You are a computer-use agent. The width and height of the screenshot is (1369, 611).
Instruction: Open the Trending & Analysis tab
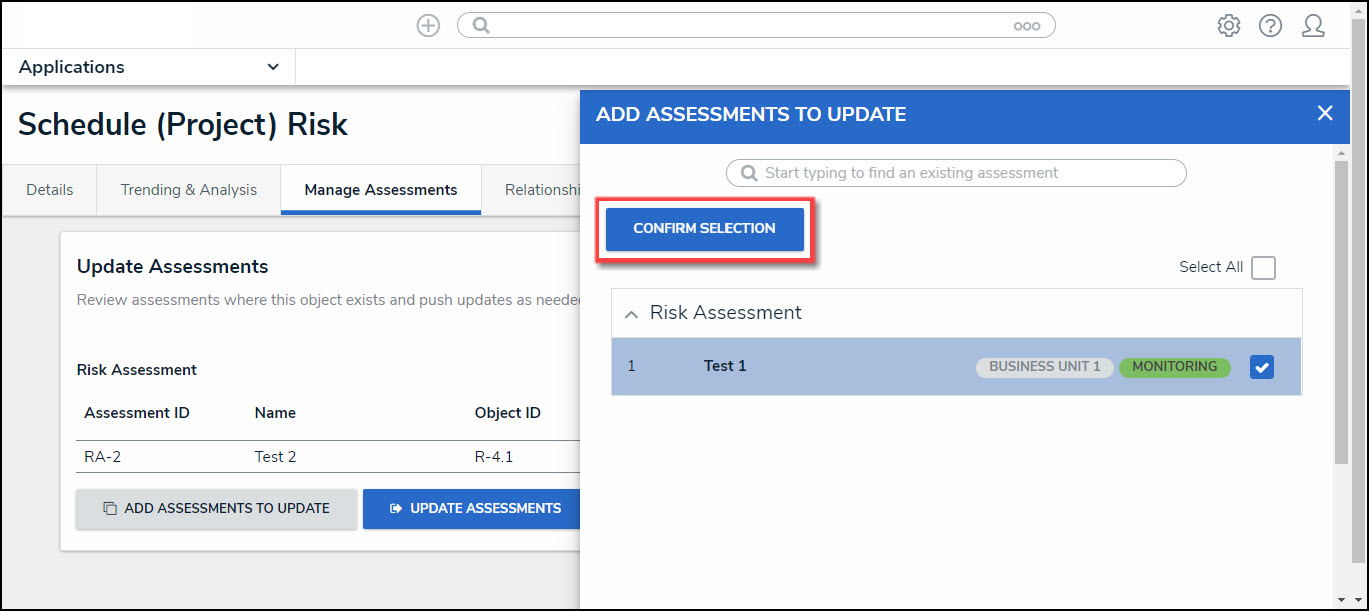(188, 190)
